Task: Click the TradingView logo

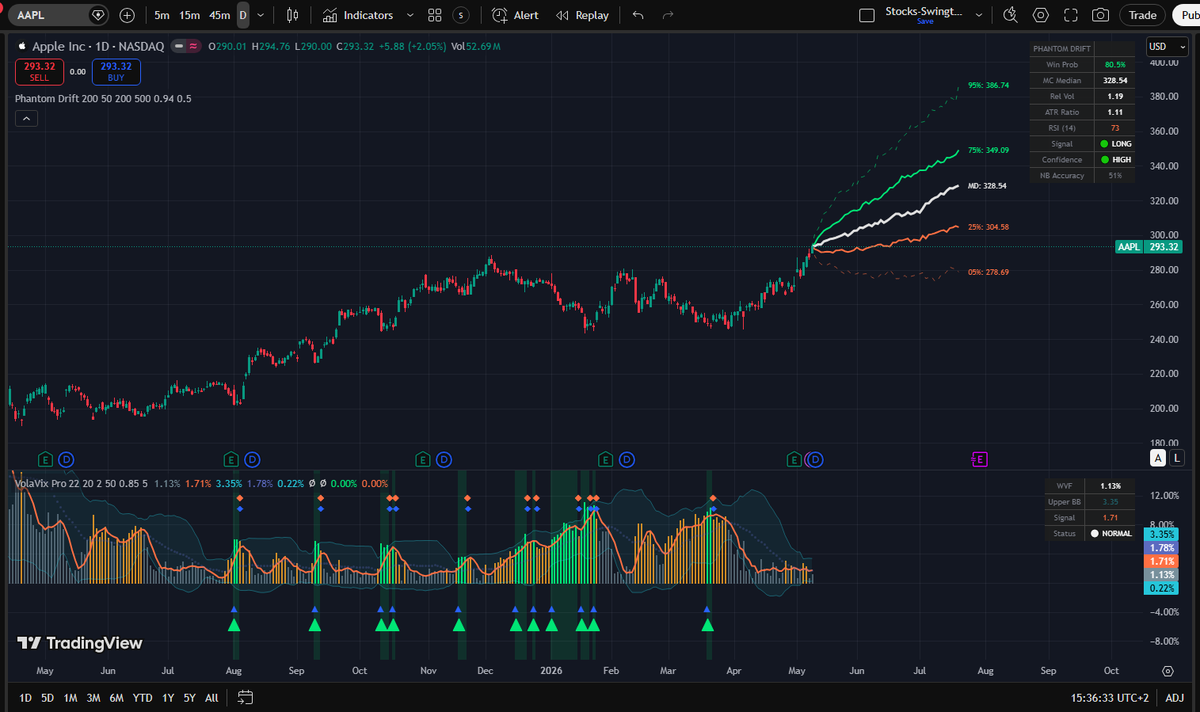Action: pyautogui.click(x=80, y=643)
